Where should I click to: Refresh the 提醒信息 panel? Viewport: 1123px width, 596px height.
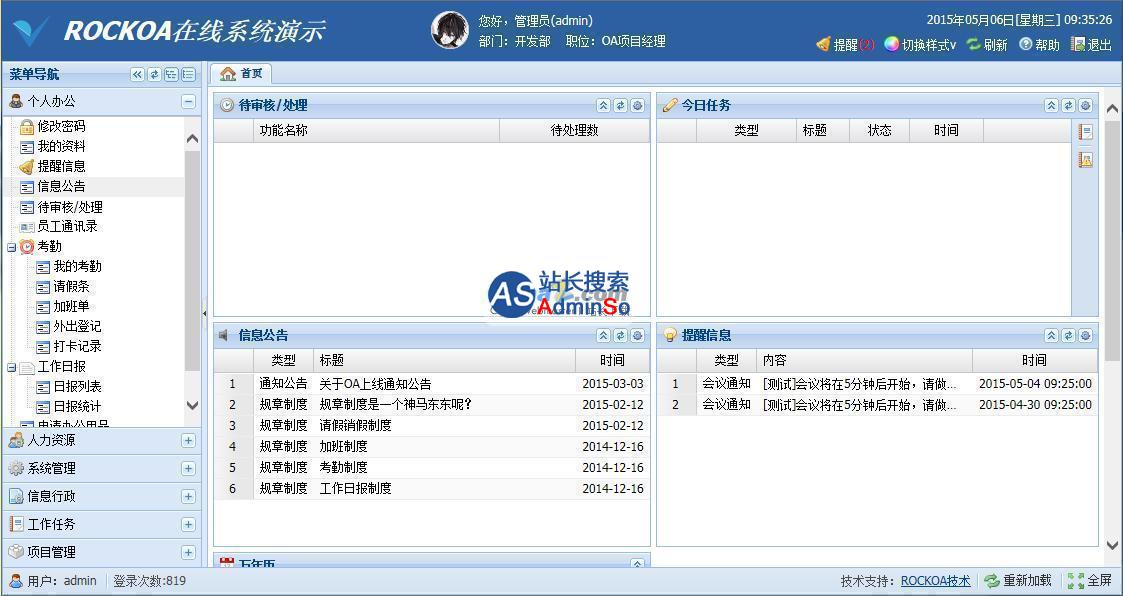pyautogui.click(x=1069, y=336)
